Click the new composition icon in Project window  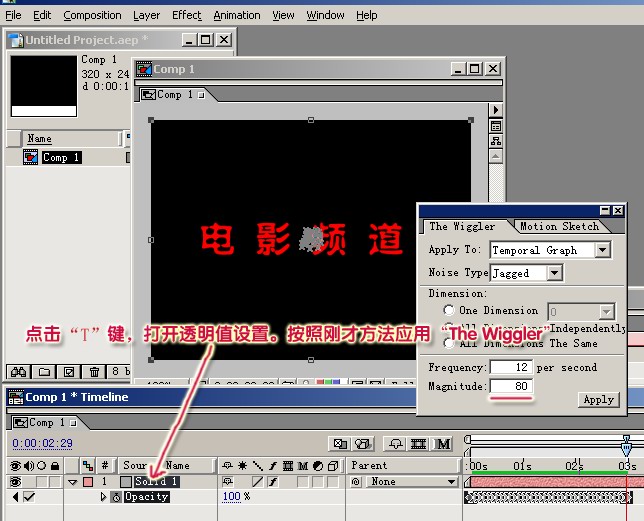(69, 372)
